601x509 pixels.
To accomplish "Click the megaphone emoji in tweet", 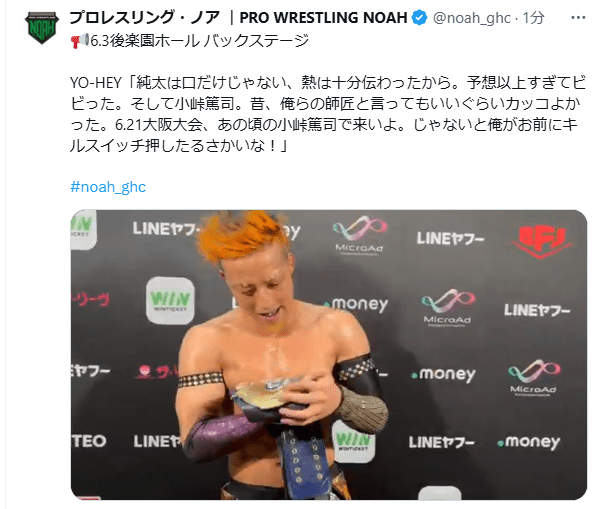I will coord(80,41).
